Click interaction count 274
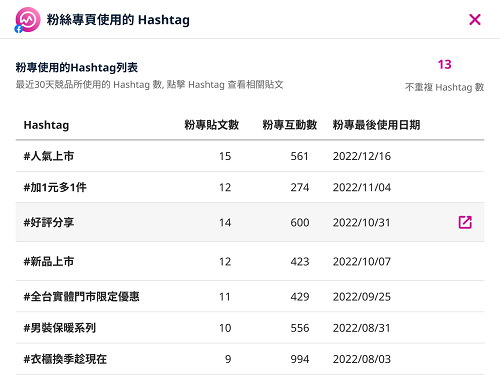 coord(300,187)
